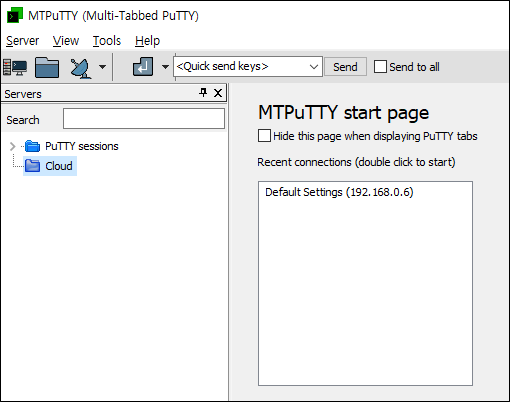510x402 pixels.
Task: Close the Servers panel
Action: point(218,93)
